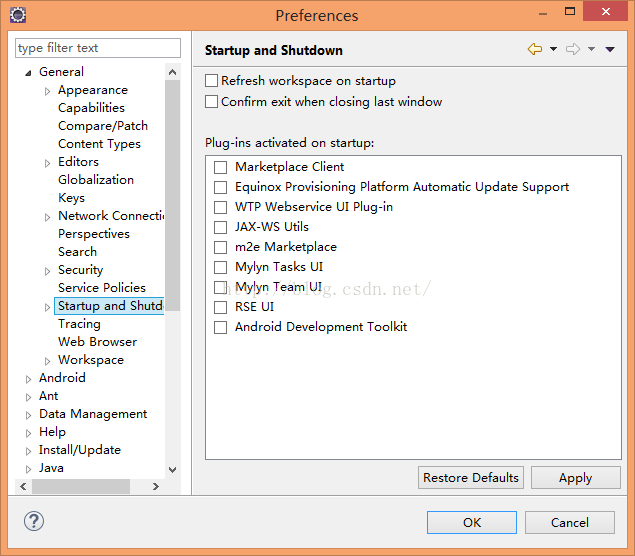Expand the Editors tree node
The width and height of the screenshot is (635, 556).
(x=47, y=163)
